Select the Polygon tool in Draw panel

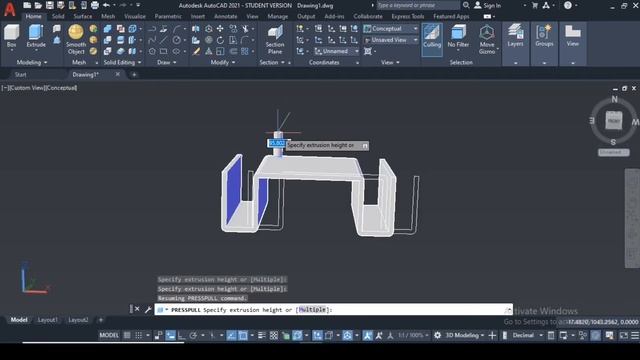pyautogui.click(x=152, y=51)
